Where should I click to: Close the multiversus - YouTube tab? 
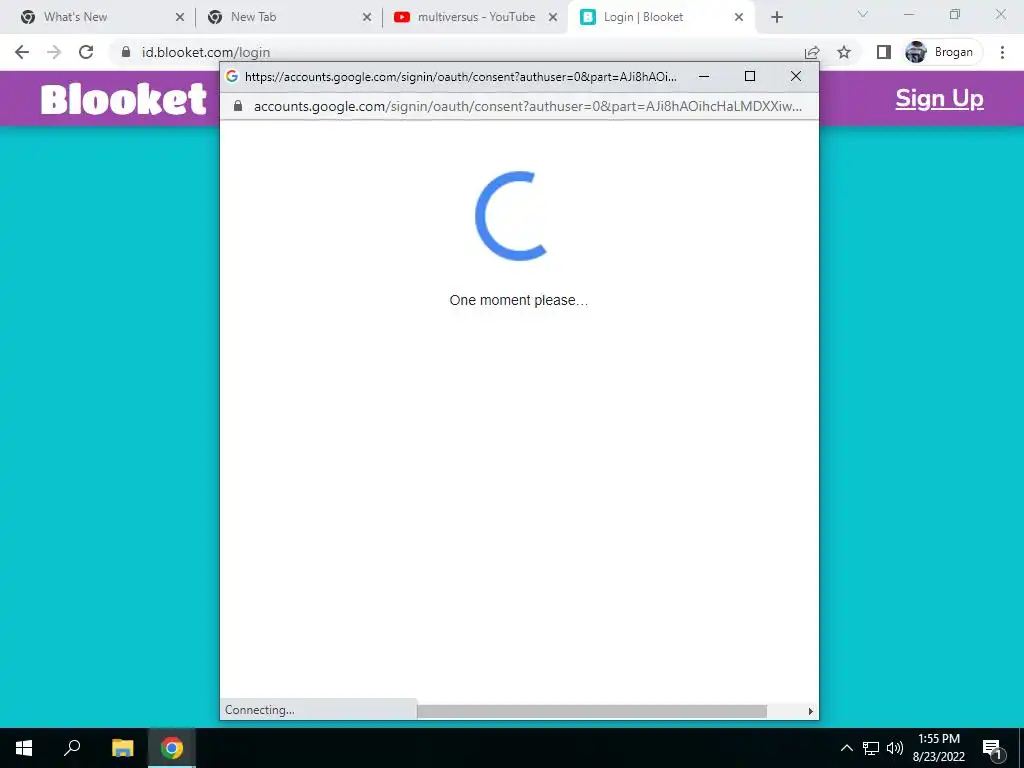pos(552,18)
